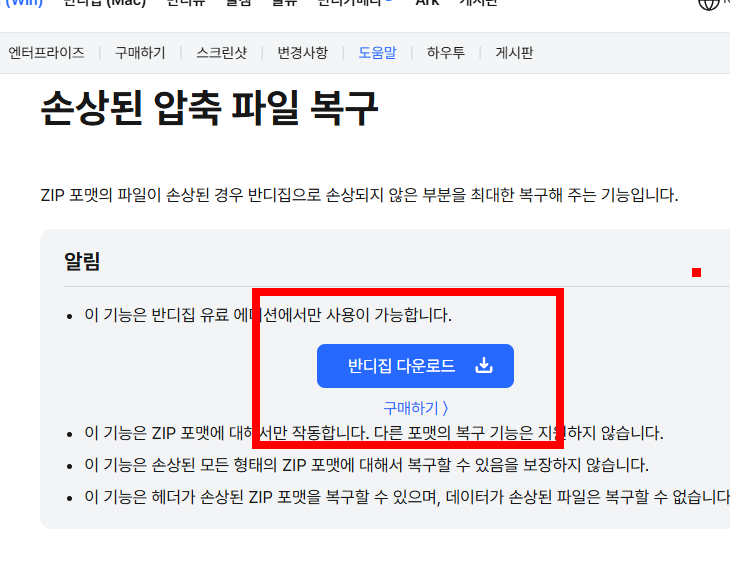This screenshot has height=567, width=730.
Task: Click the bullet about 반디집 유료 에디션
Action: [x=268, y=315]
